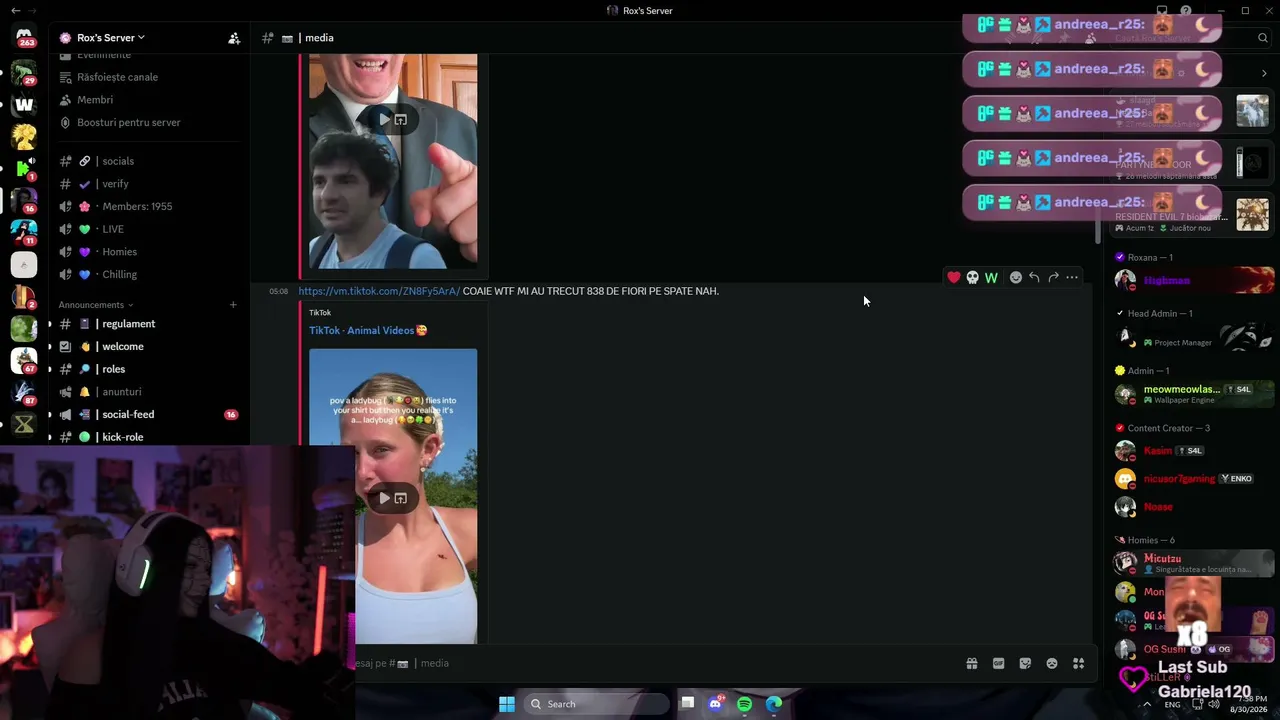
Task: Open the gift button in message bar
Action: point(971,663)
